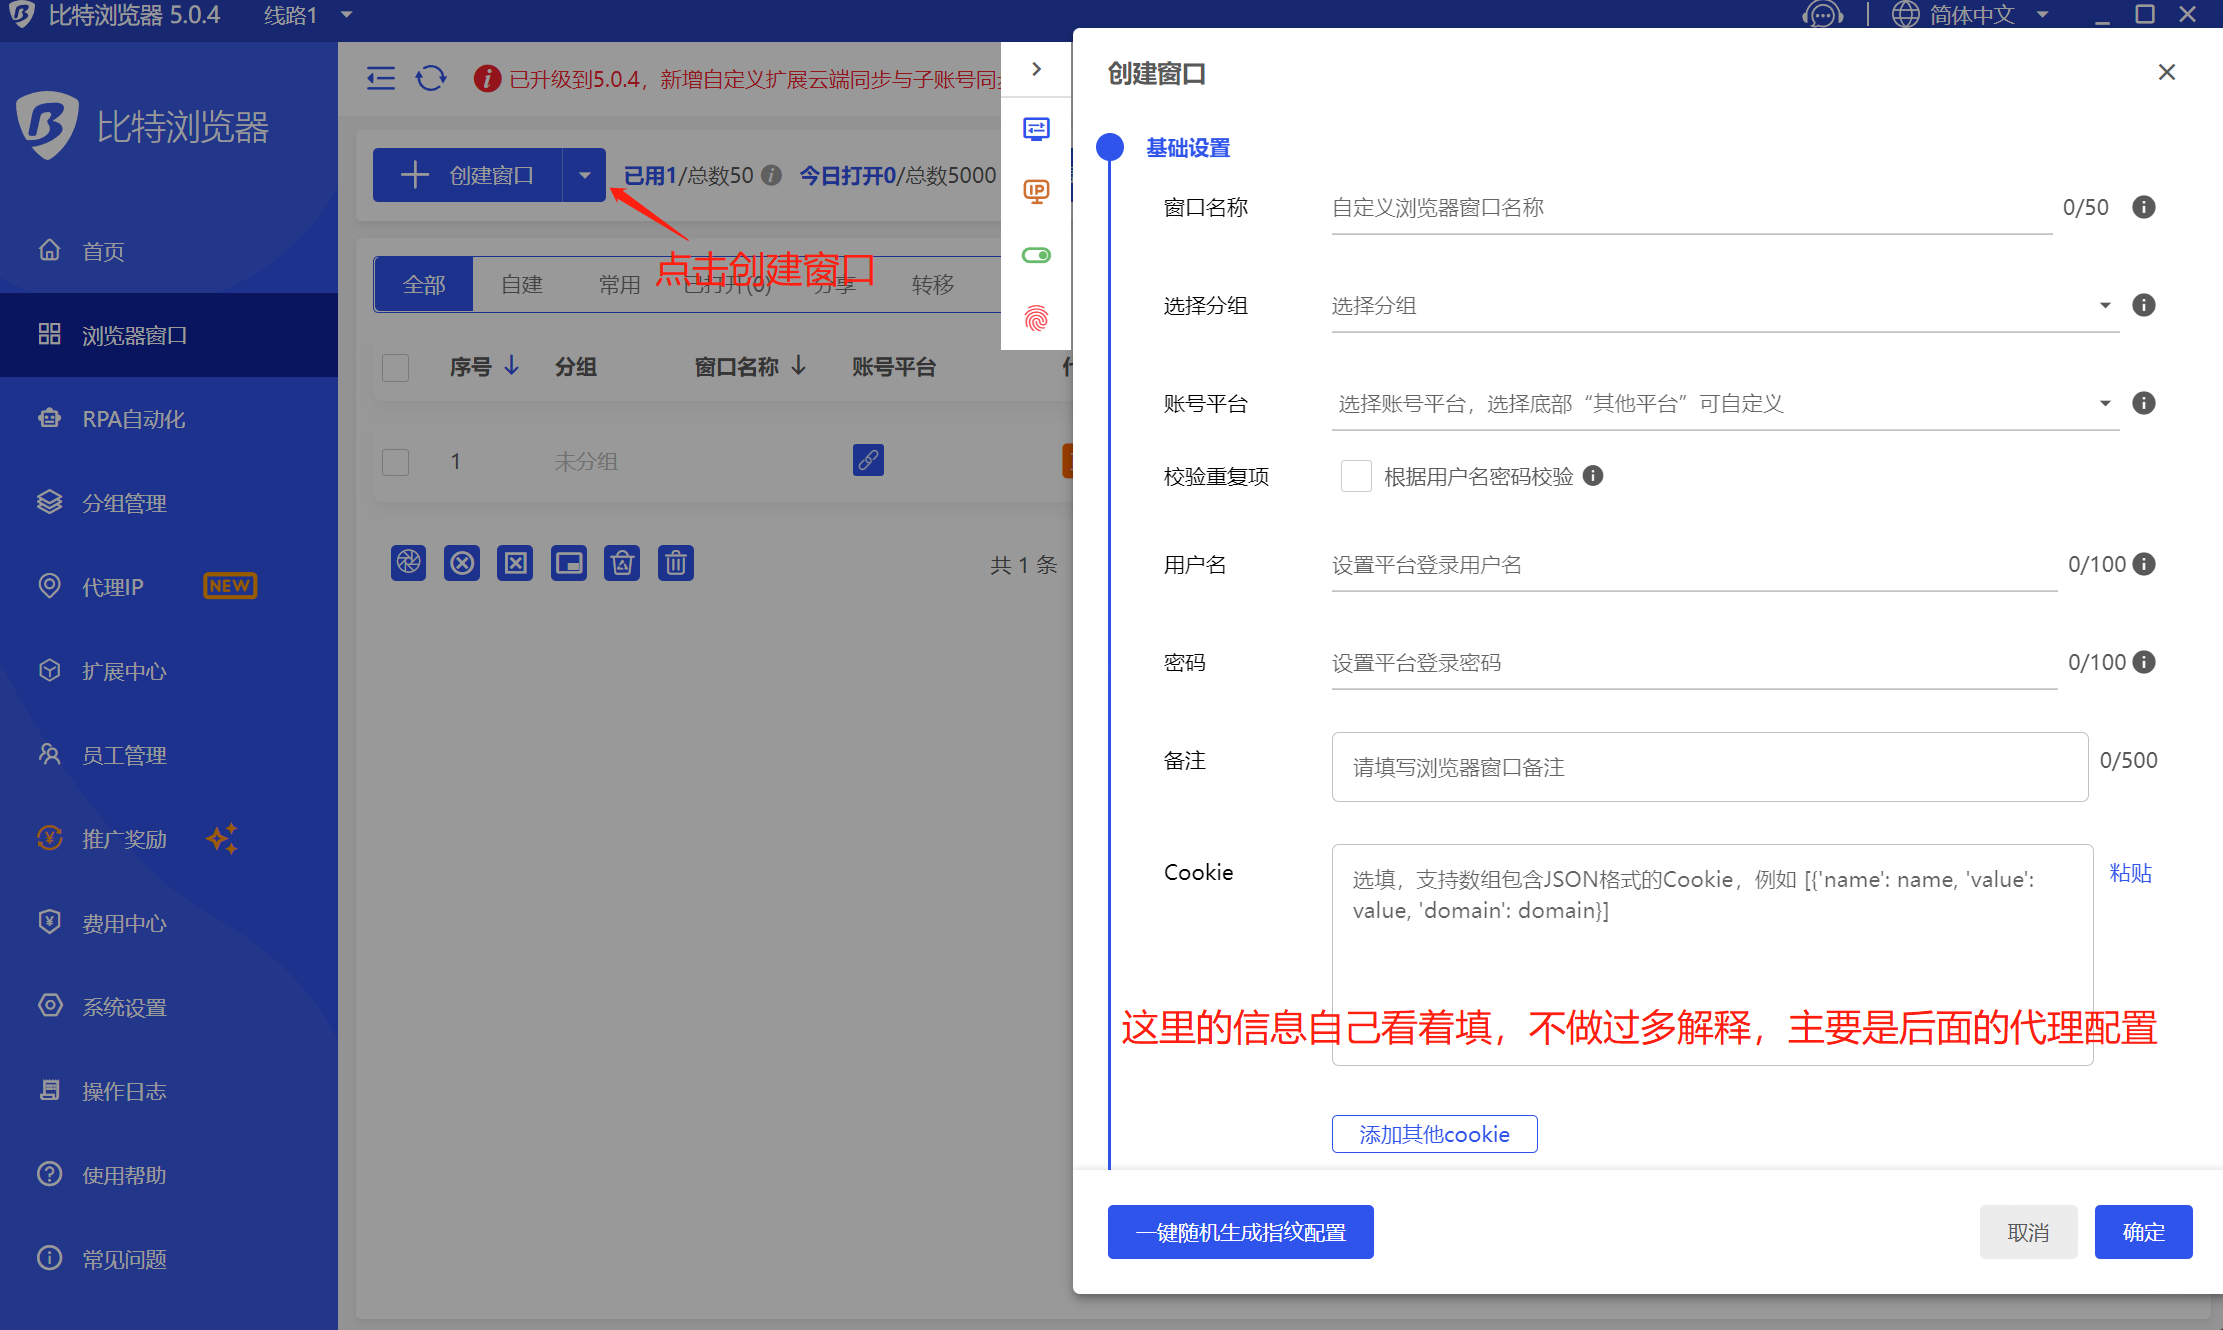2223x1330 pixels.
Task: Click the window arrangement batch icon
Action: click(x=569, y=563)
